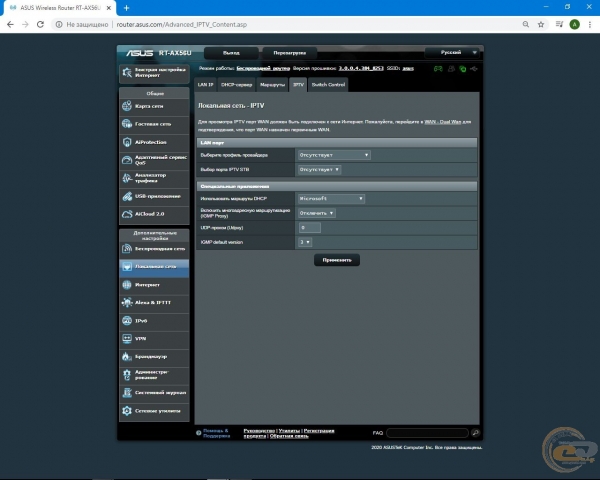The width and height of the screenshot is (600, 480).
Task: Open Chrome three-dot menu
Action: [x=590, y=24]
